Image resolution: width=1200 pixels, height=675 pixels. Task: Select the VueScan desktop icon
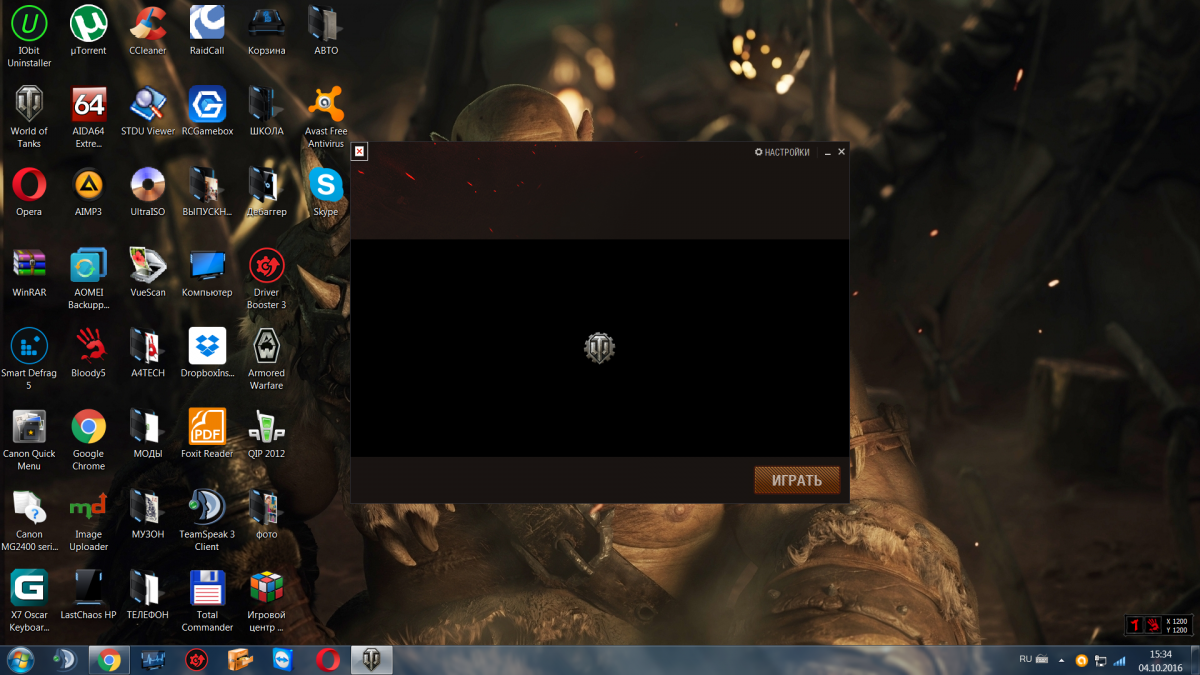point(148,274)
